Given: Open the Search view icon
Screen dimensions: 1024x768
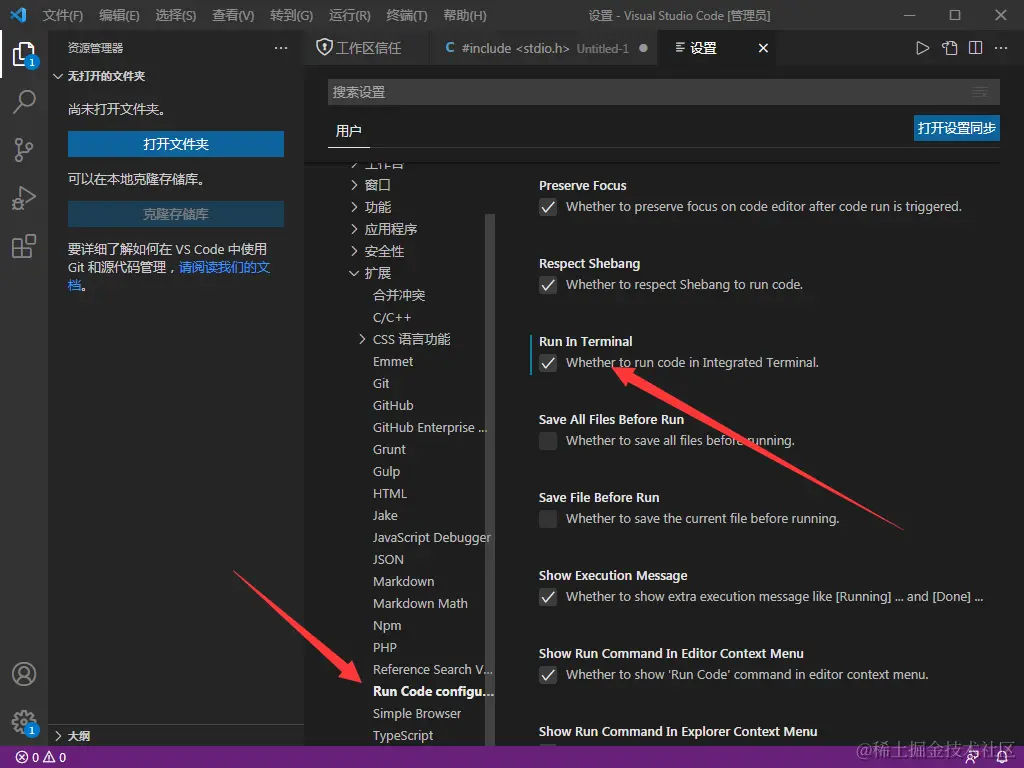Looking at the screenshot, I should [x=24, y=101].
